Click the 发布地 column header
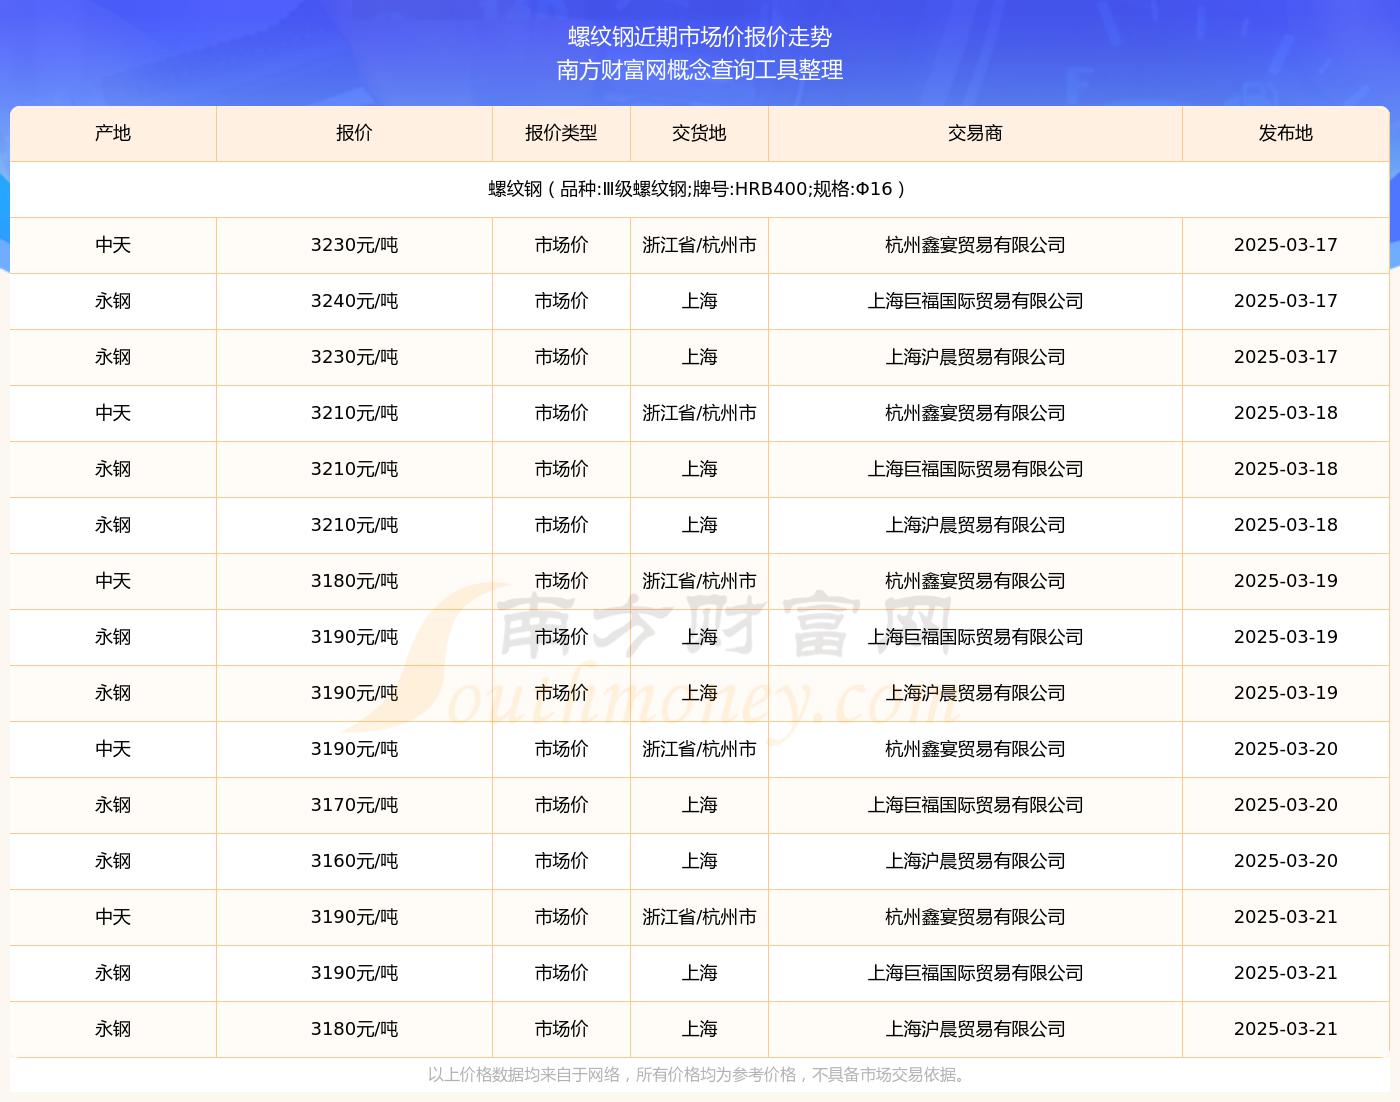Screen dimensions: 1400x1102 (x=1285, y=133)
